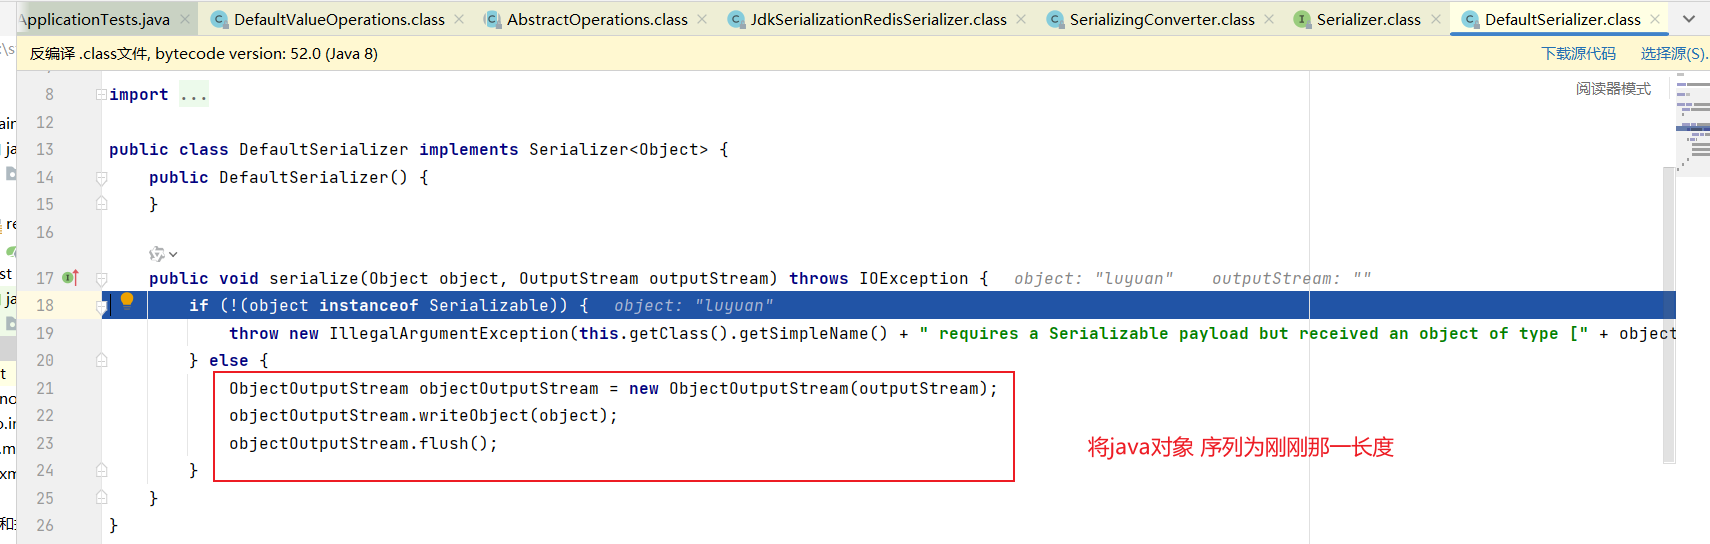This screenshot has width=1710, height=544.
Task: Click the 阅读器模式 reader mode label
Action: click(1613, 89)
